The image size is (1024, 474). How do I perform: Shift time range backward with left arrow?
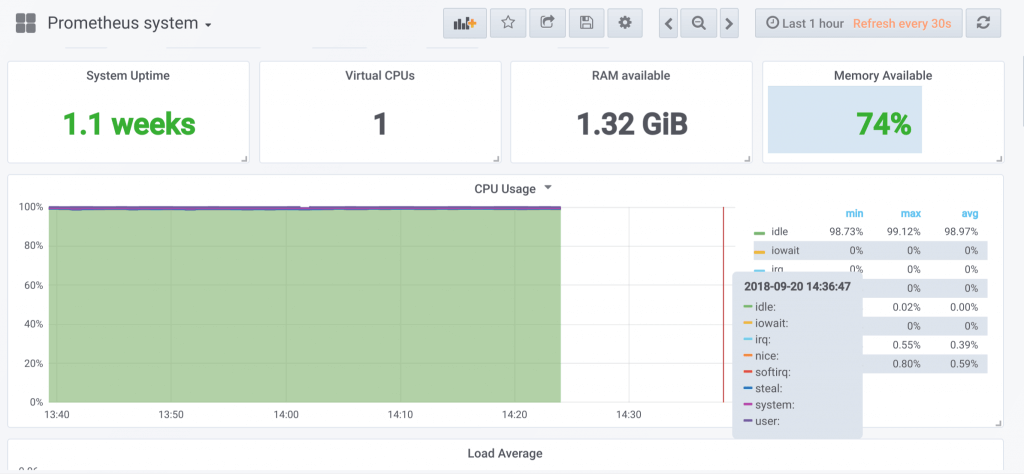(x=668, y=24)
